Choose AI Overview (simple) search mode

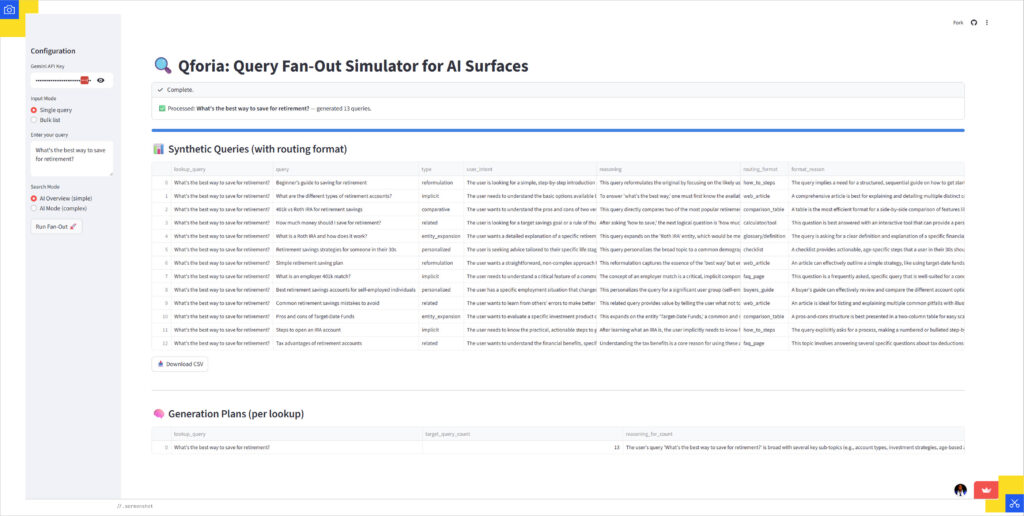tap(35, 198)
